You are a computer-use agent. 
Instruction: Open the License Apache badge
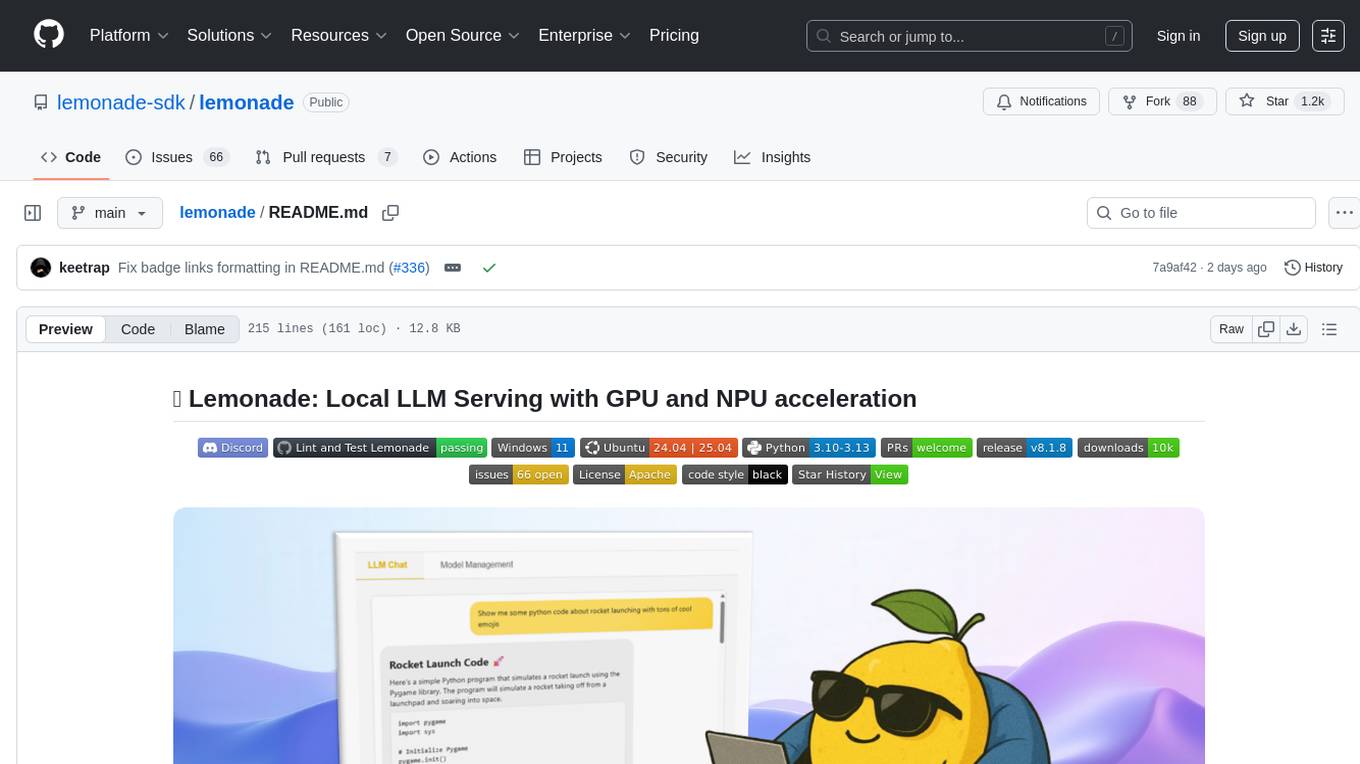(625, 475)
